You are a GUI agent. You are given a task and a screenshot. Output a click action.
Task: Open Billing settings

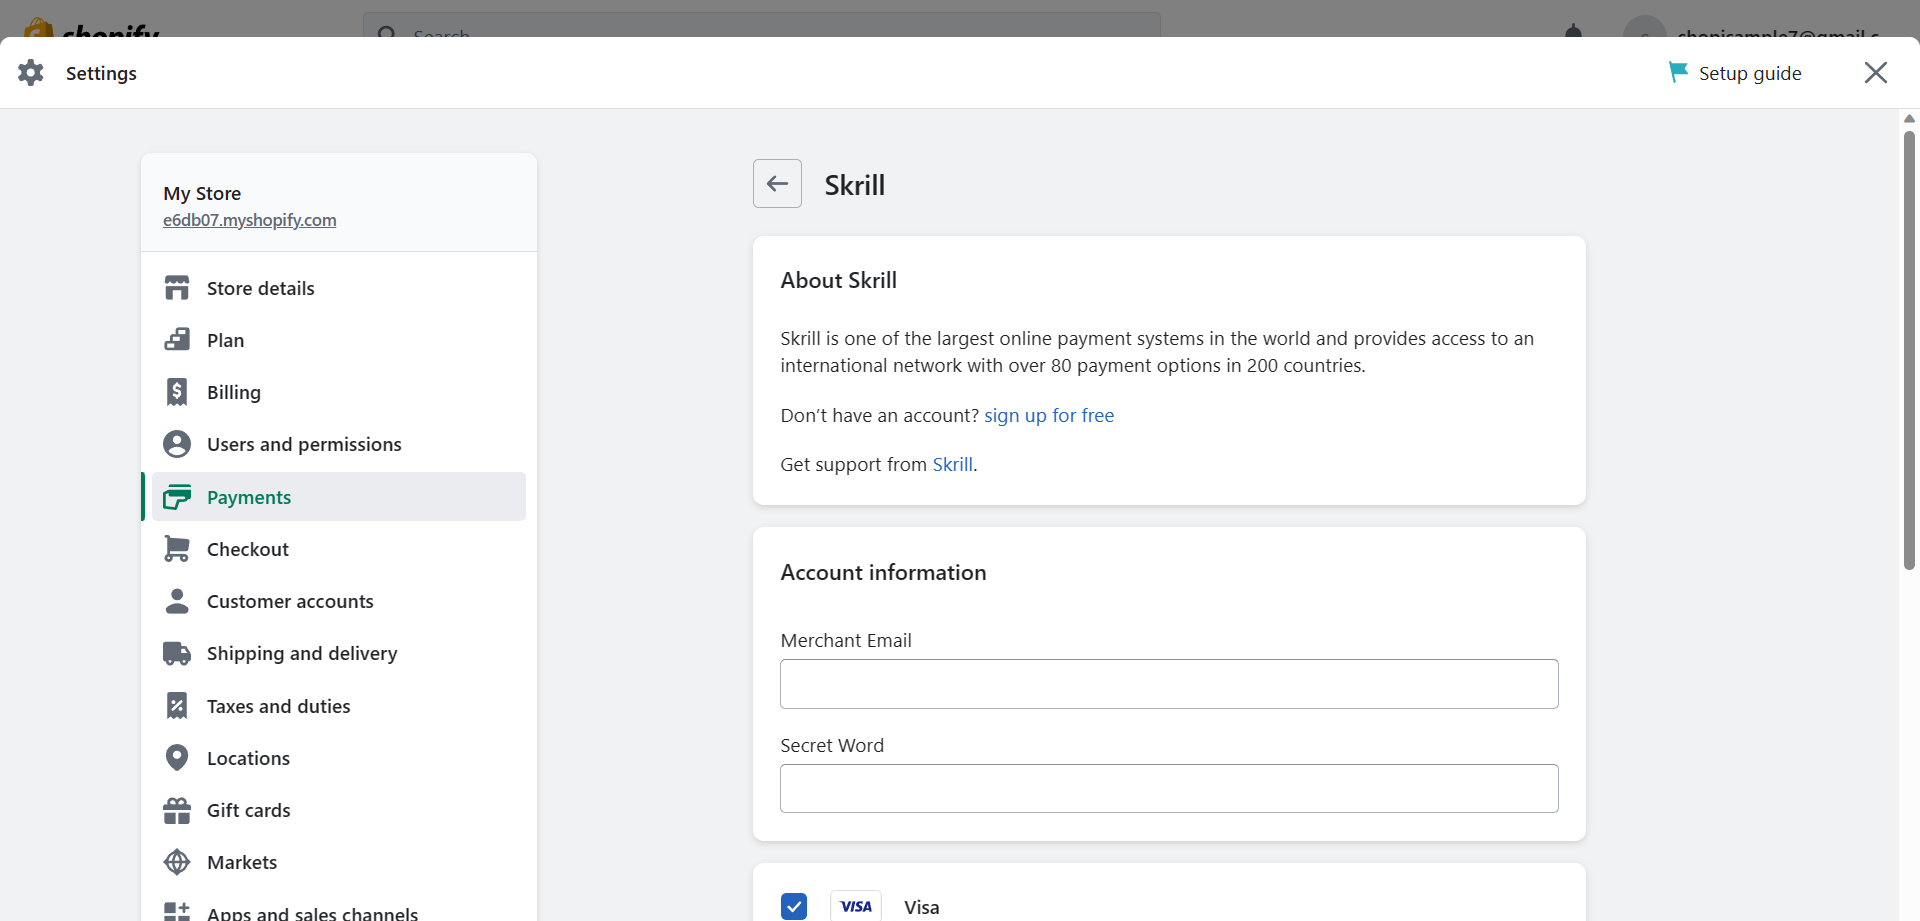(338, 392)
